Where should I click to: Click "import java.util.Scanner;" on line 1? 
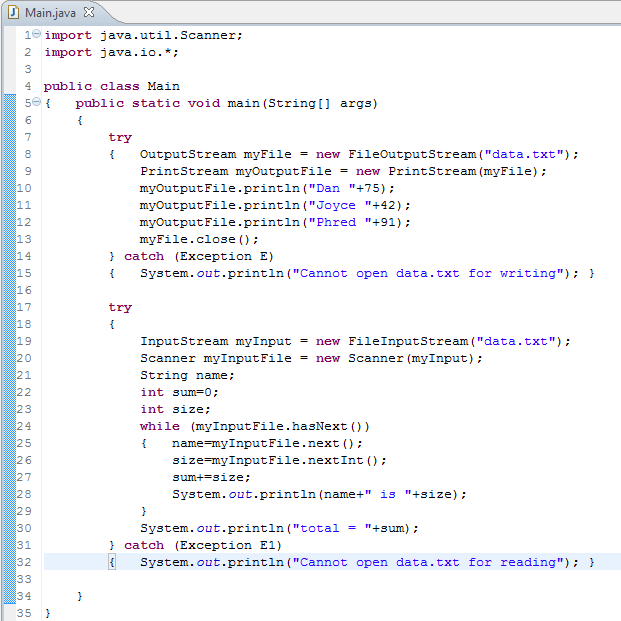point(143,35)
